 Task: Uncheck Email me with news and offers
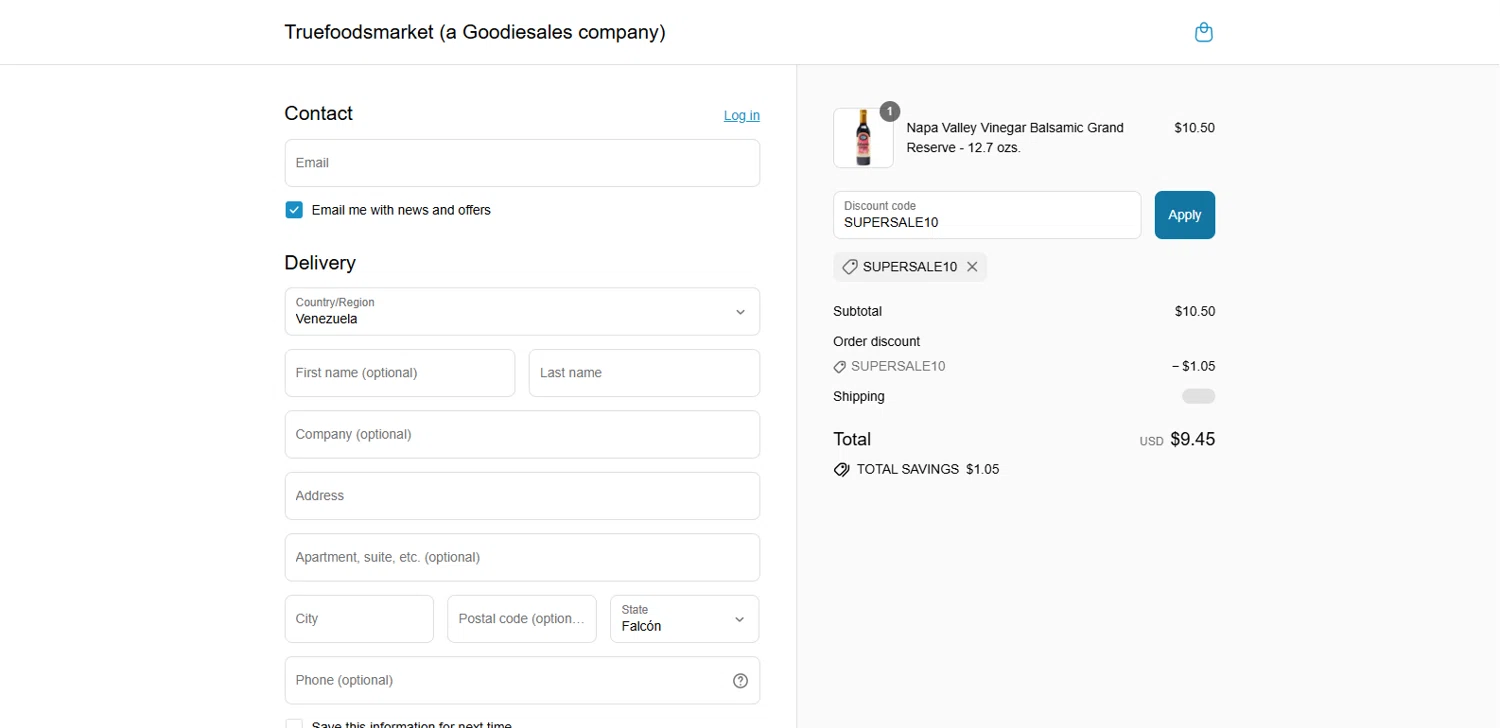click(294, 210)
